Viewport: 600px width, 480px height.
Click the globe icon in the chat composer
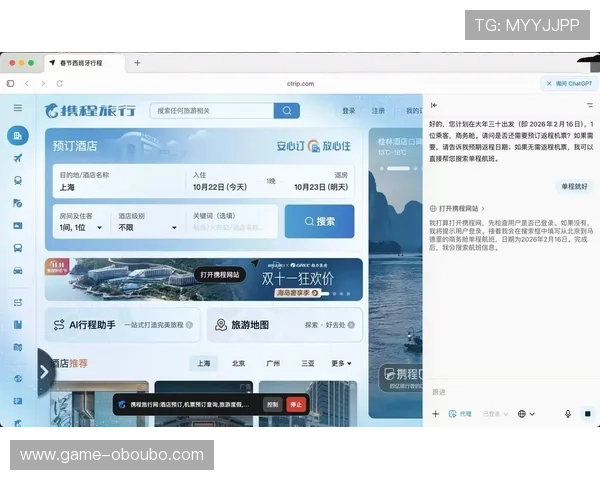(x=522, y=414)
